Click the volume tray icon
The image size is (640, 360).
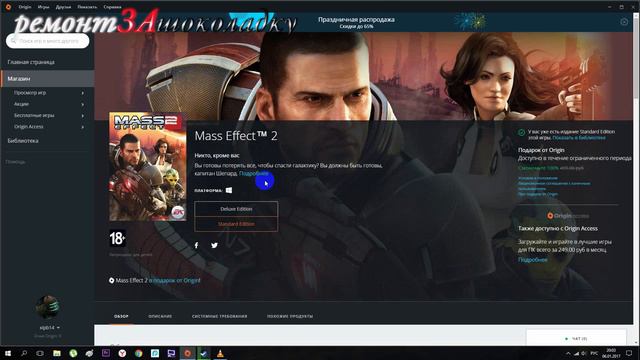pyautogui.click(x=584, y=353)
